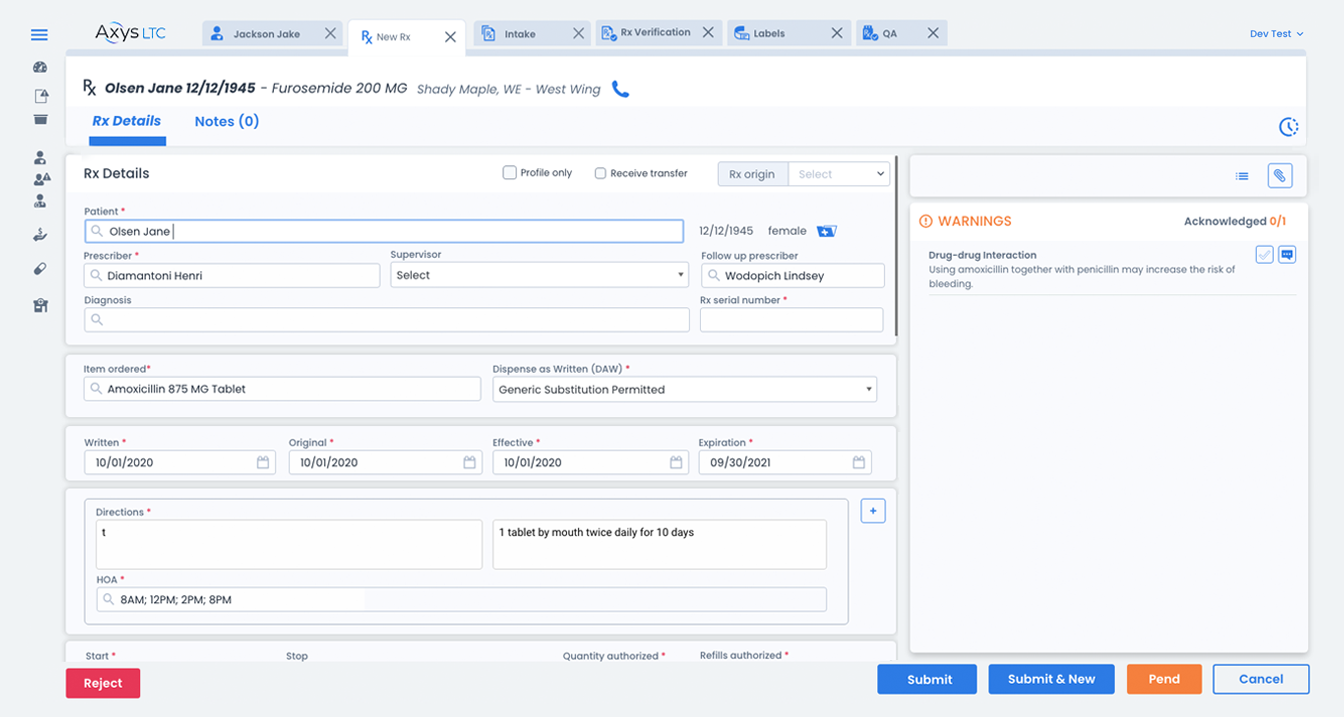Click the phone icon beside West Wing
Screen dimensions: 1344x717
[621, 89]
